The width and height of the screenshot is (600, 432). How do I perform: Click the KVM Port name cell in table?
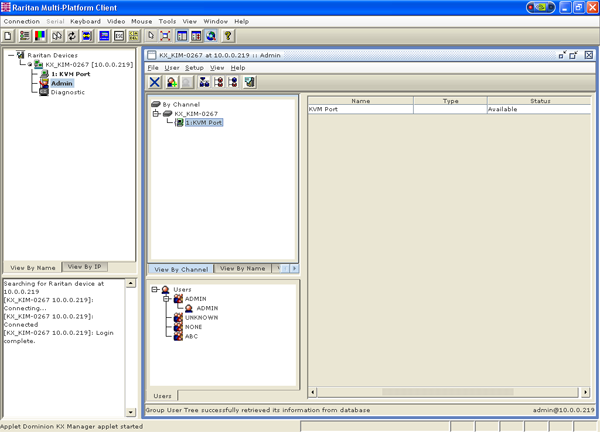[360, 109]
